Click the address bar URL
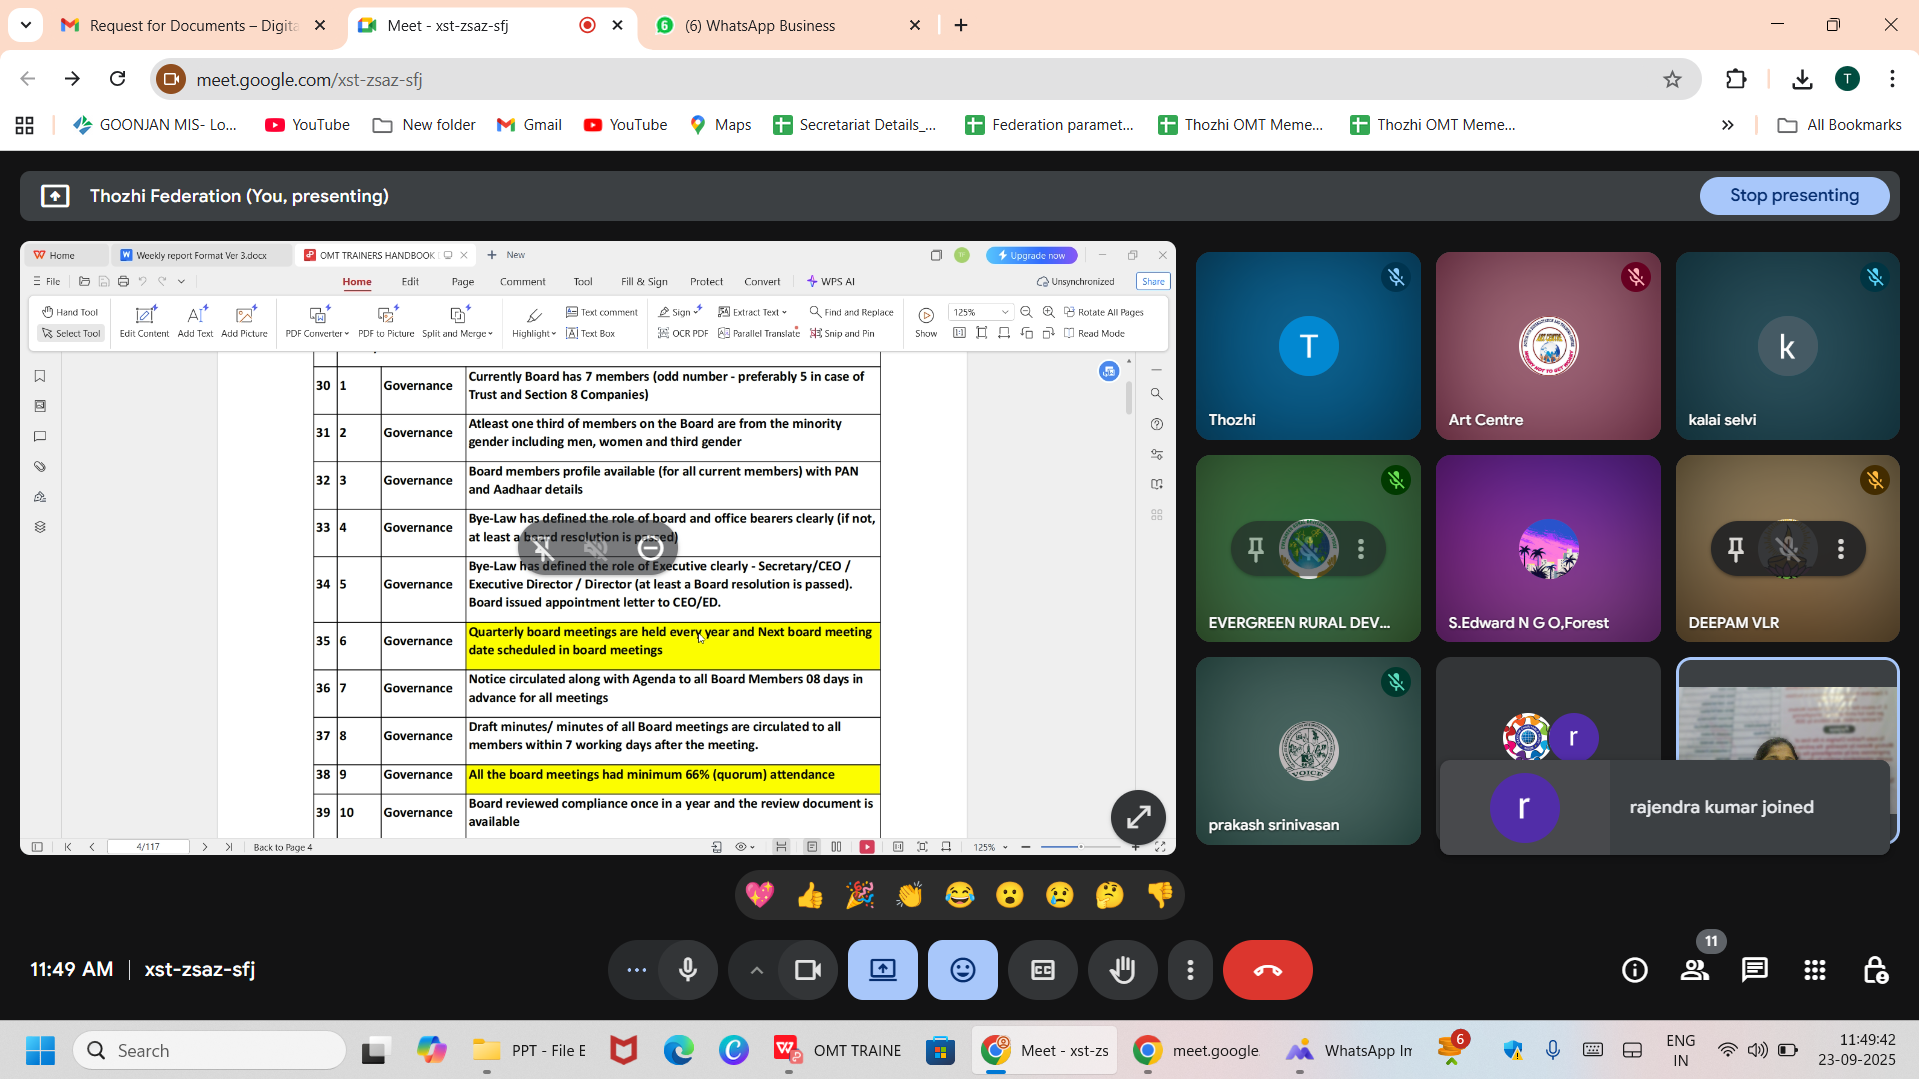Screen dimensions: 1919x1079 [309, 79]
